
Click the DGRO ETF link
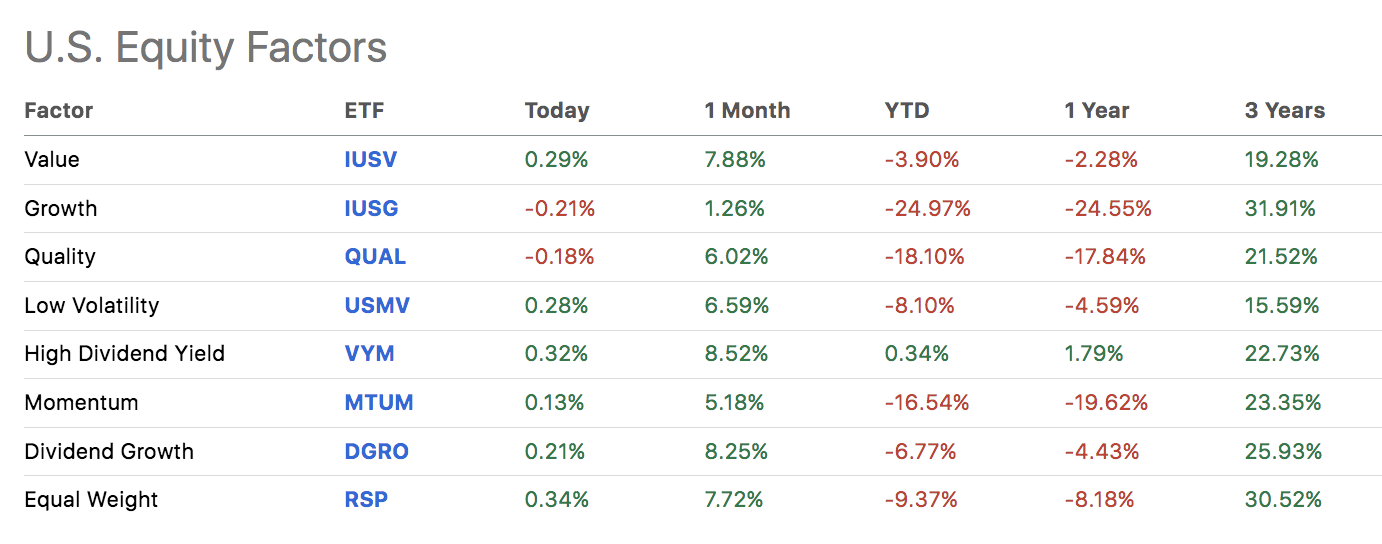click(376, 452)
